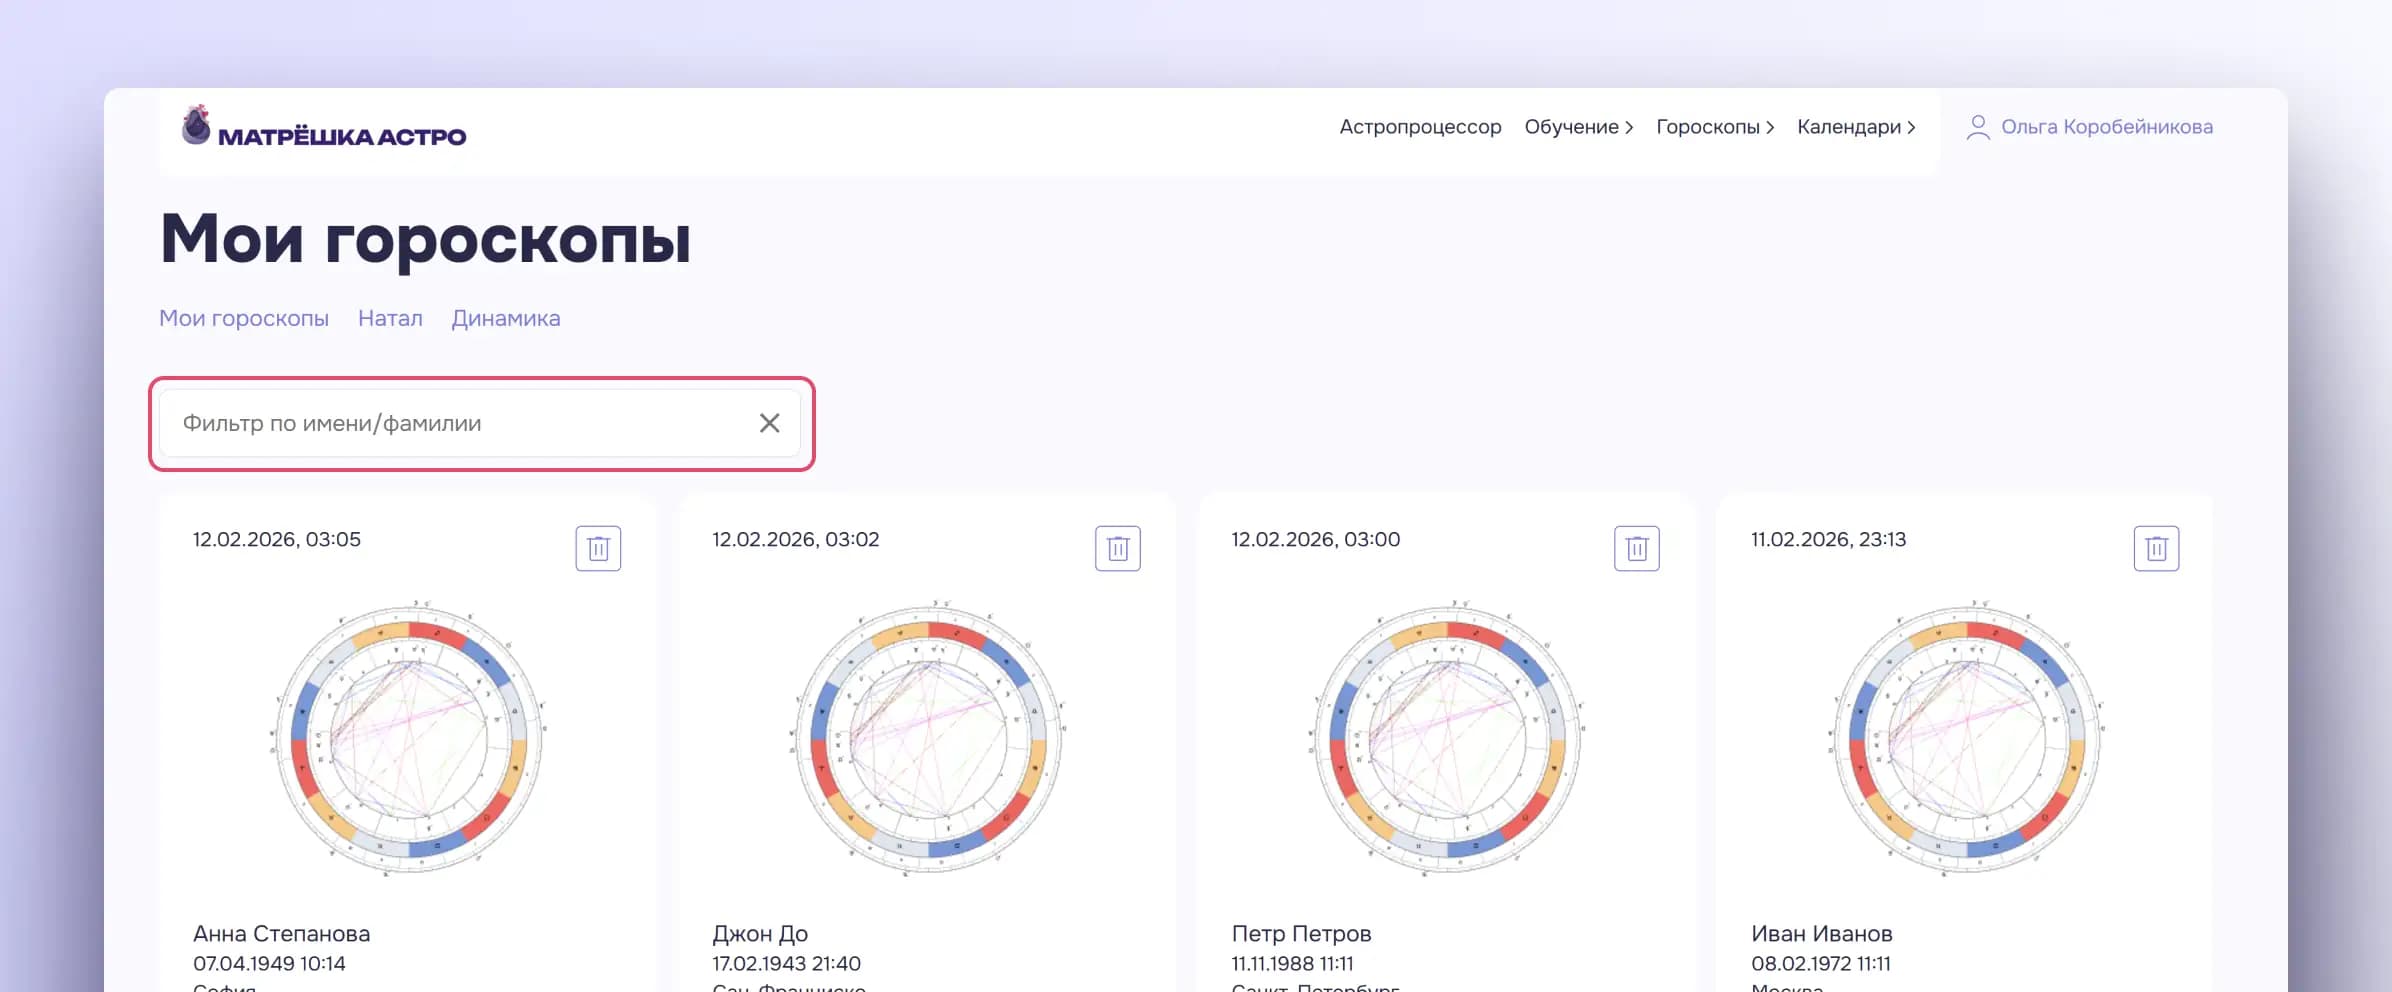Switch to the Динамика tab

505,318
